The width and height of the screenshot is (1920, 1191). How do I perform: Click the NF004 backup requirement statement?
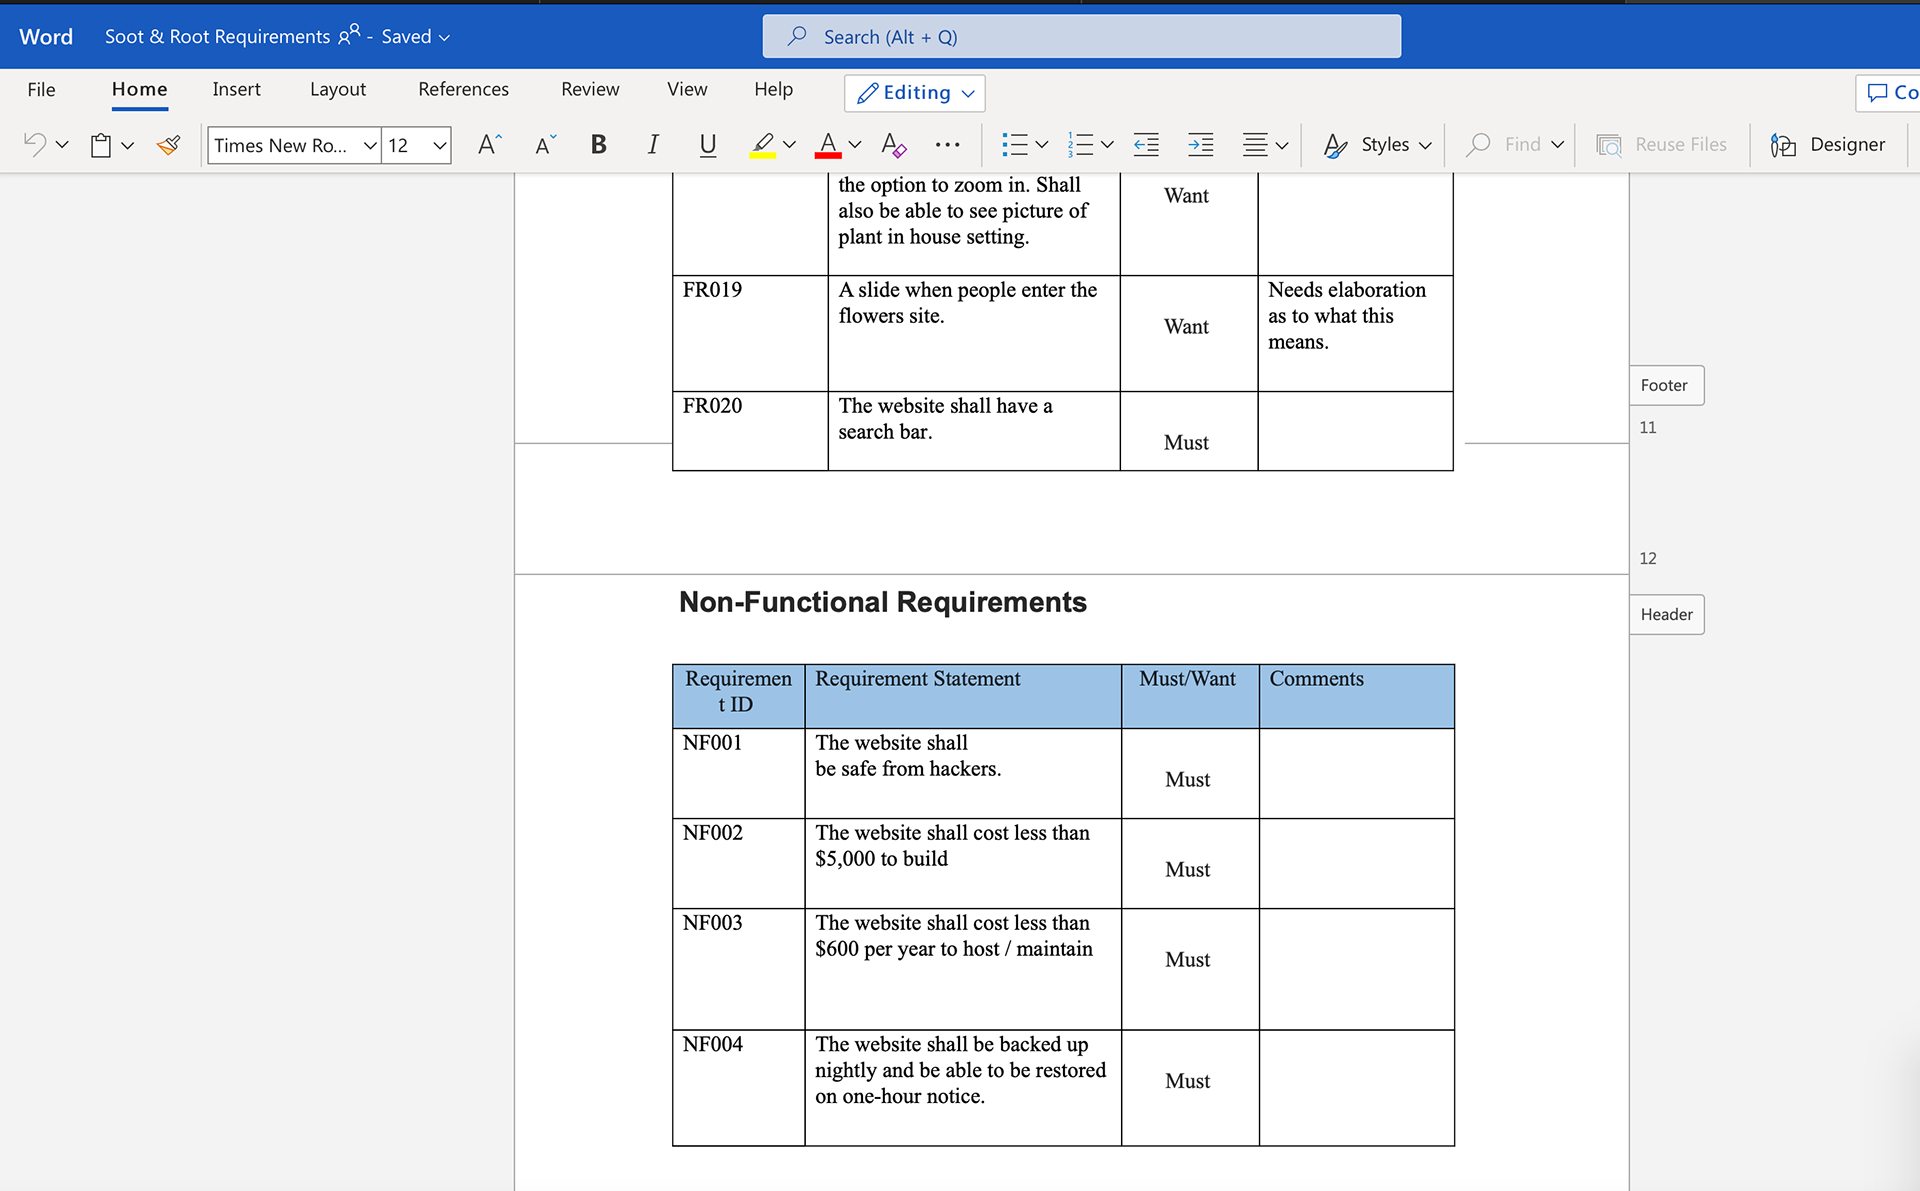(x=962, y=1087)
